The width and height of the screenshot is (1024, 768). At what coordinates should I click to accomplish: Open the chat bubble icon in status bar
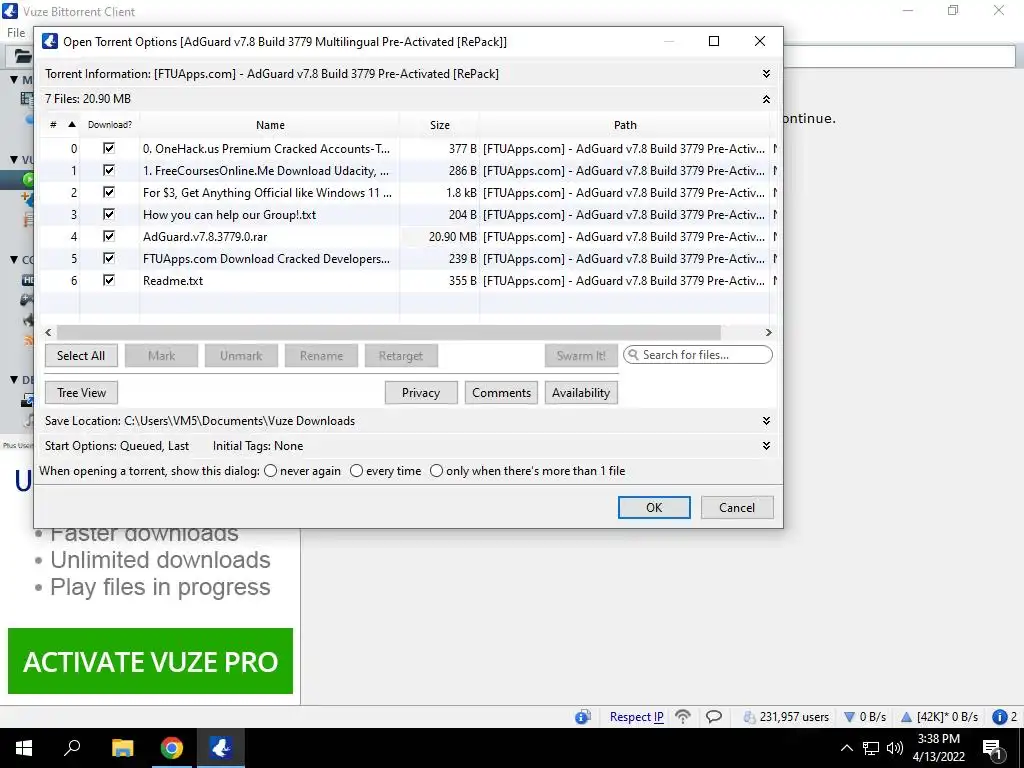click(x=714, y=717)
